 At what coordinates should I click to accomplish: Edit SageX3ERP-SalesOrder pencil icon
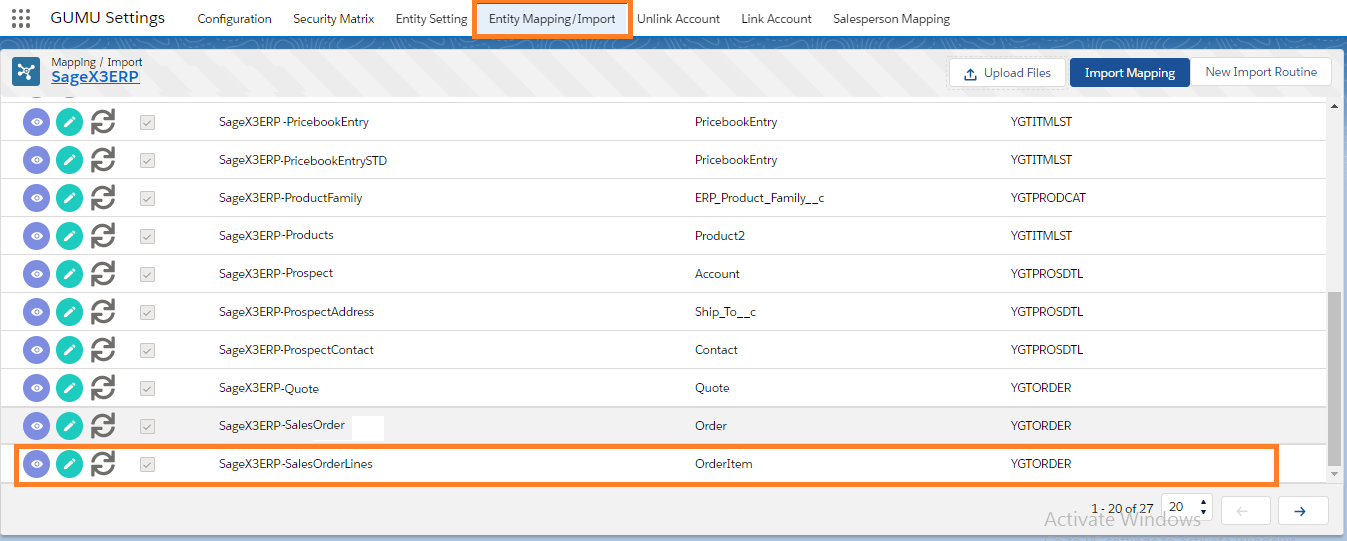click(x=69, y=426)
